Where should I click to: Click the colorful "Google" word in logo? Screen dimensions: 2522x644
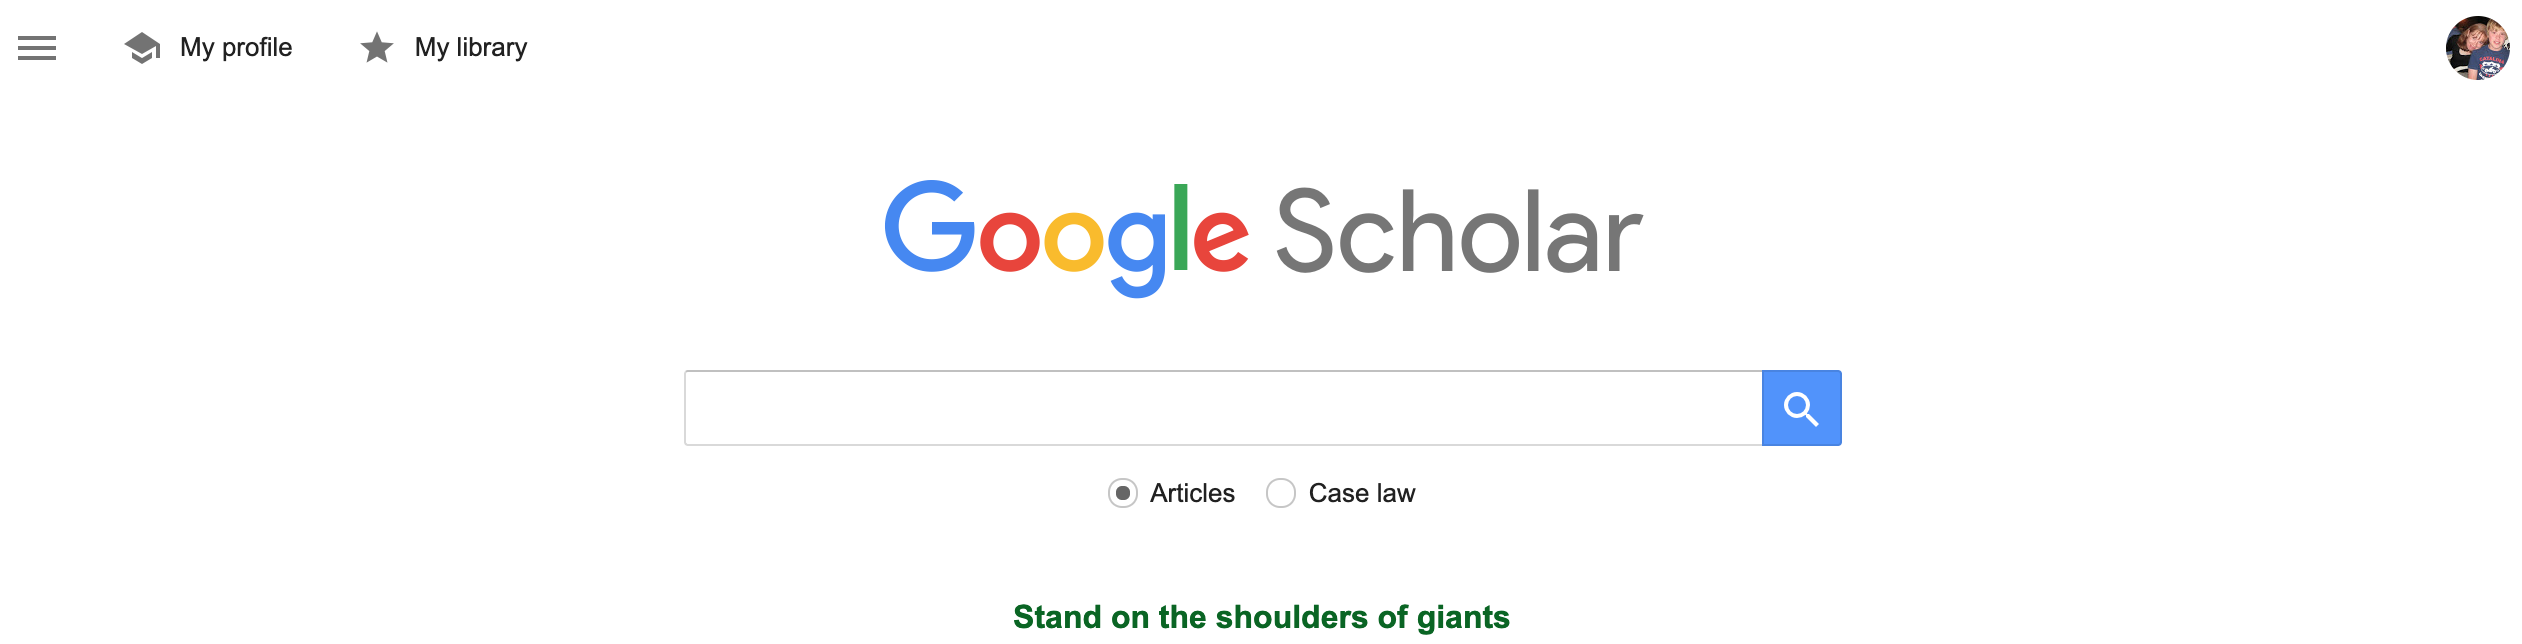point(1066,234)
